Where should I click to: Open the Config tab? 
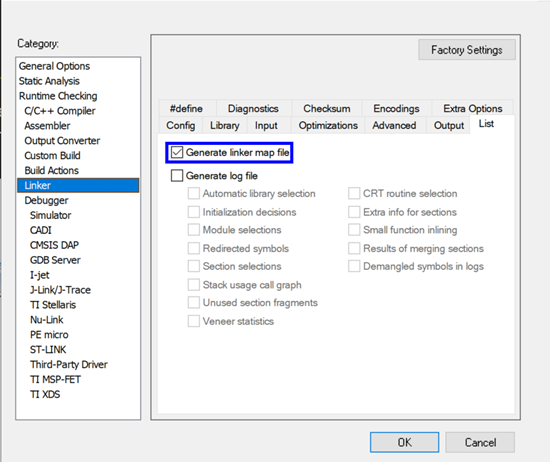pyautogui.click(x=181, y=125)
